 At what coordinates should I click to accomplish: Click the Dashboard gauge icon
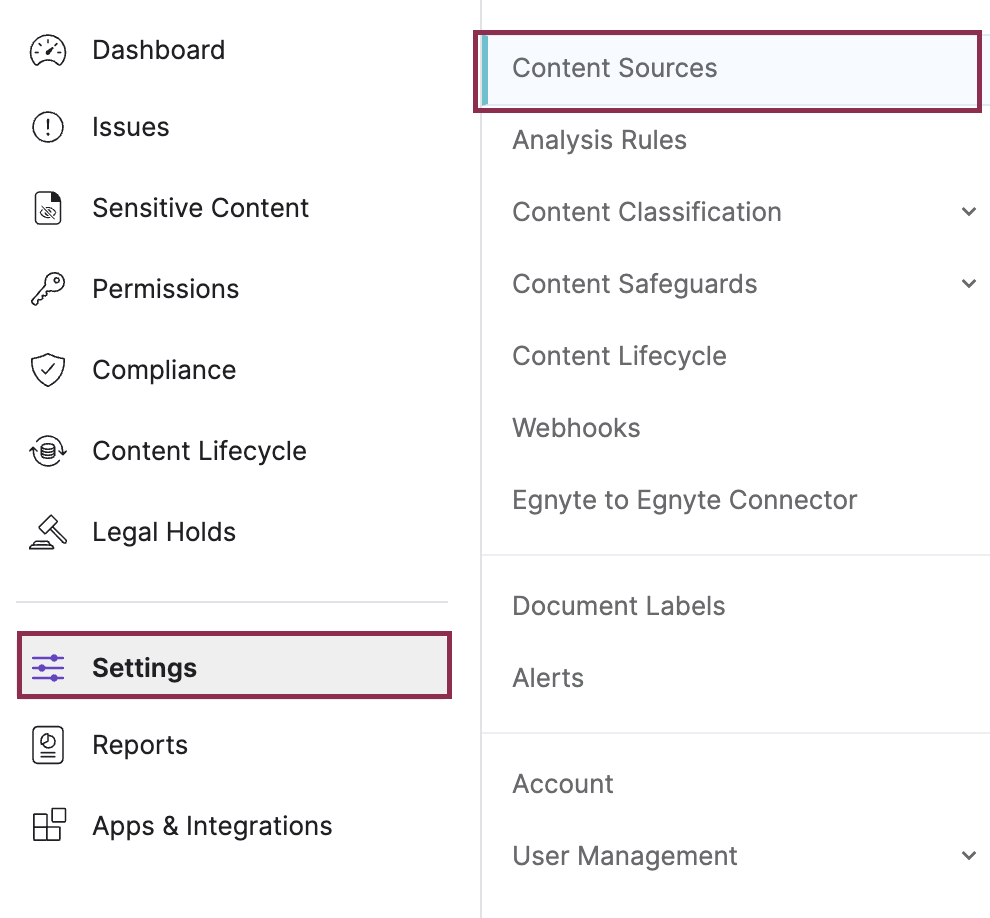tap(48, 50)
